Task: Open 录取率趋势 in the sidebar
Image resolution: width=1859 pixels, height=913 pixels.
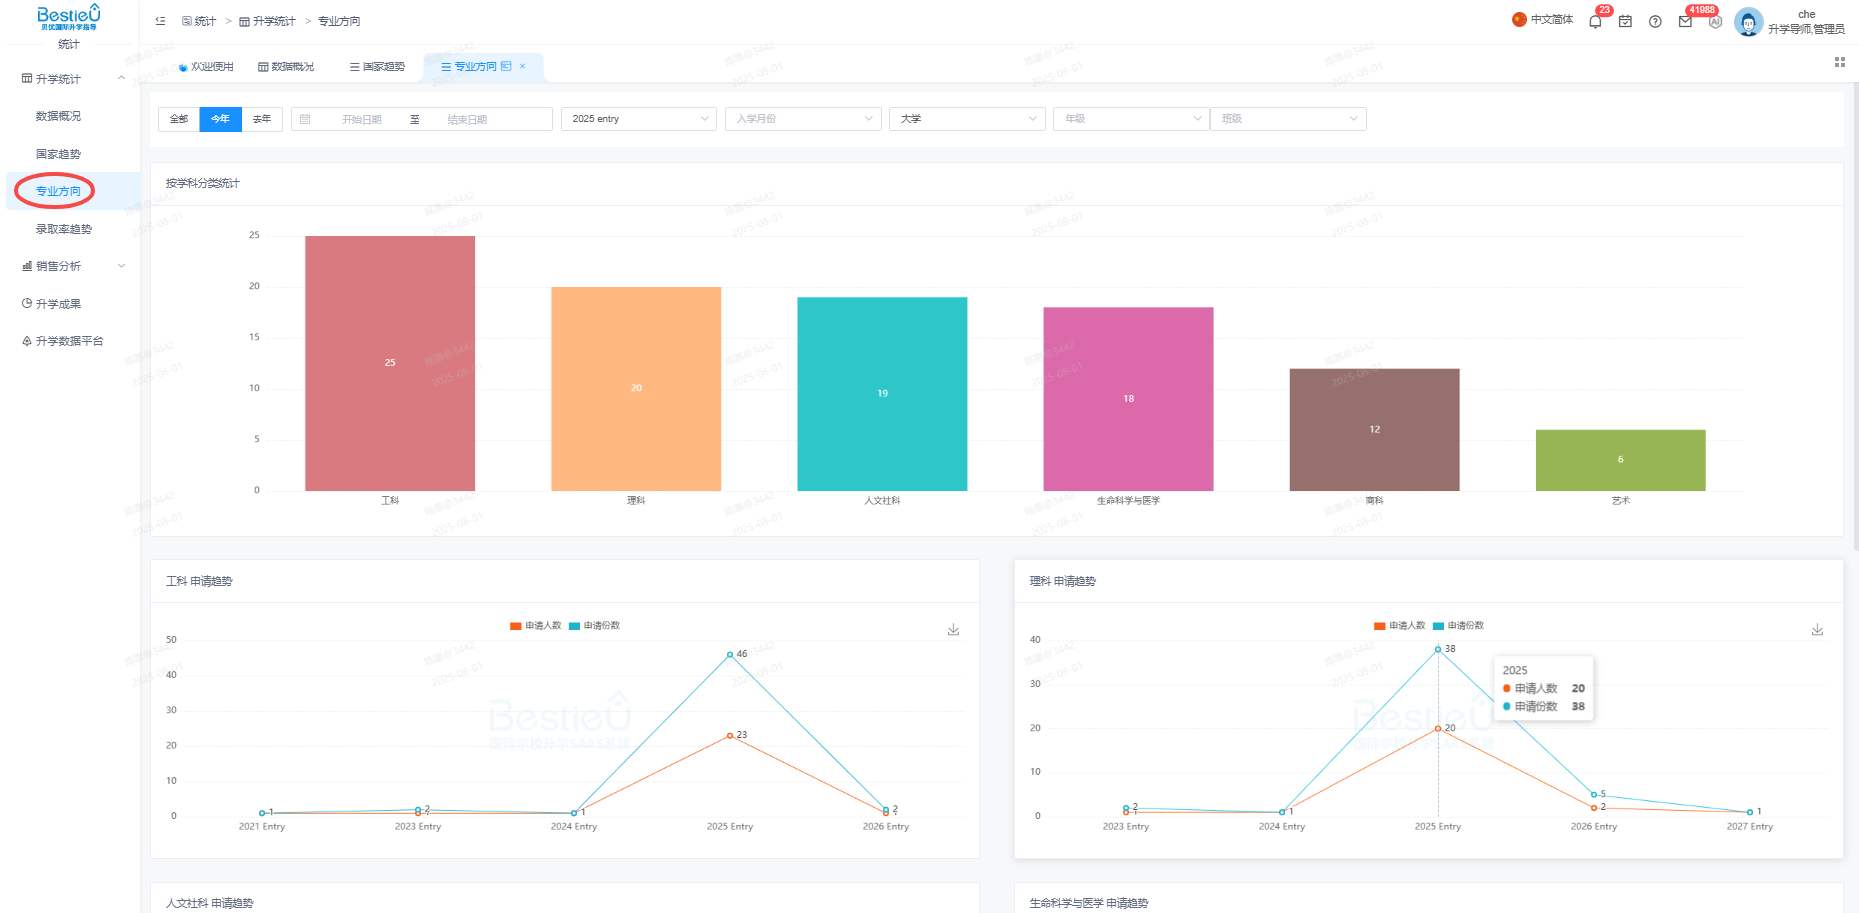Action: point(64,229)
